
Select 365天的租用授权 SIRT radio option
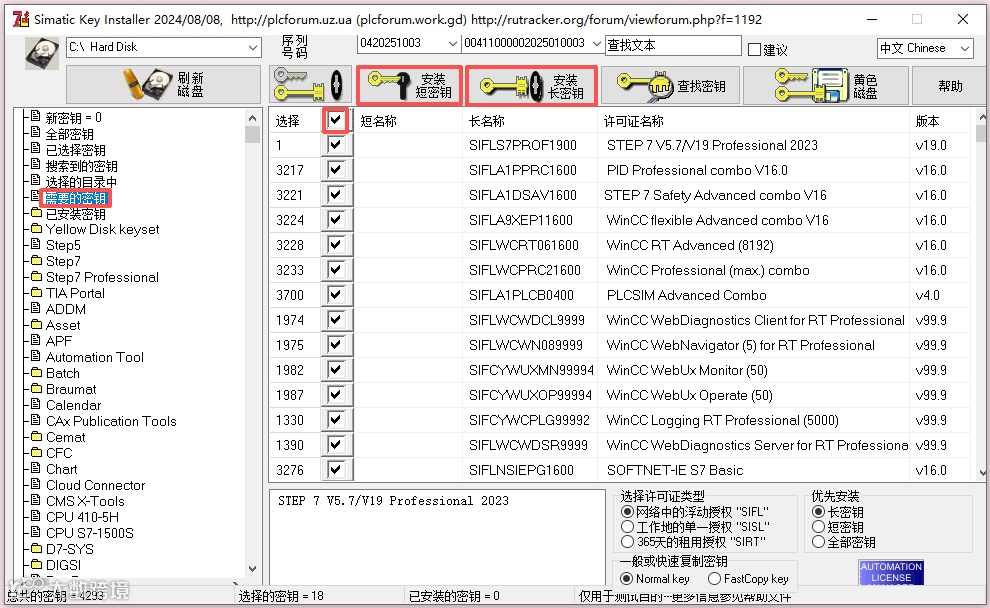[627, 542]
